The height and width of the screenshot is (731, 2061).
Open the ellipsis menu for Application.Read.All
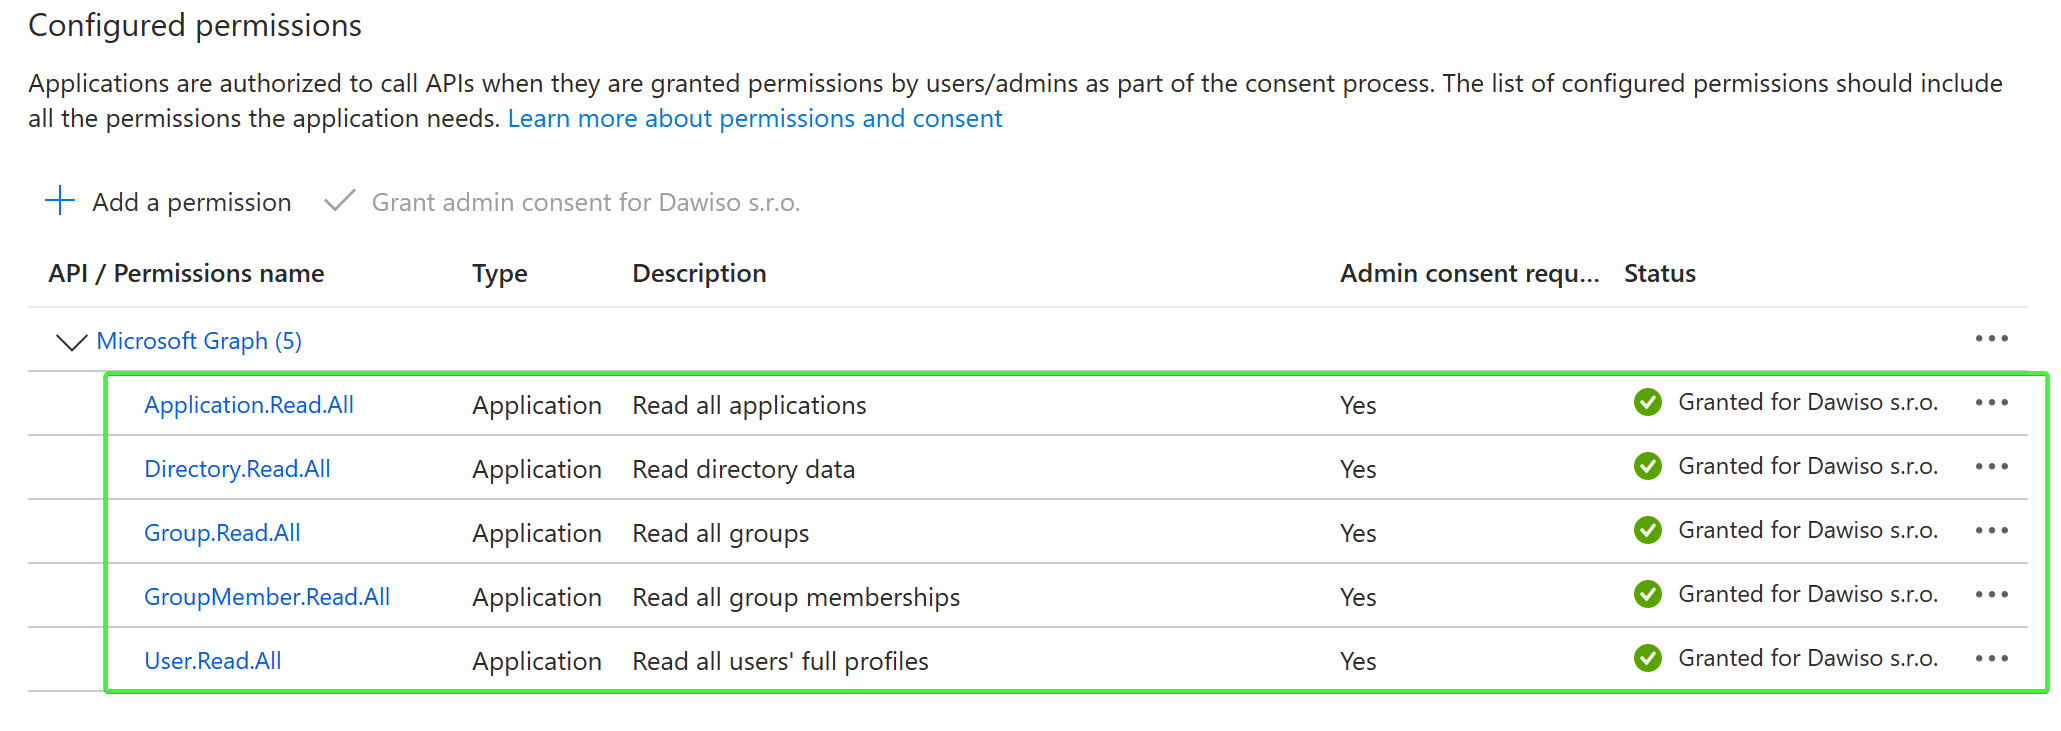pos(1991,403)
